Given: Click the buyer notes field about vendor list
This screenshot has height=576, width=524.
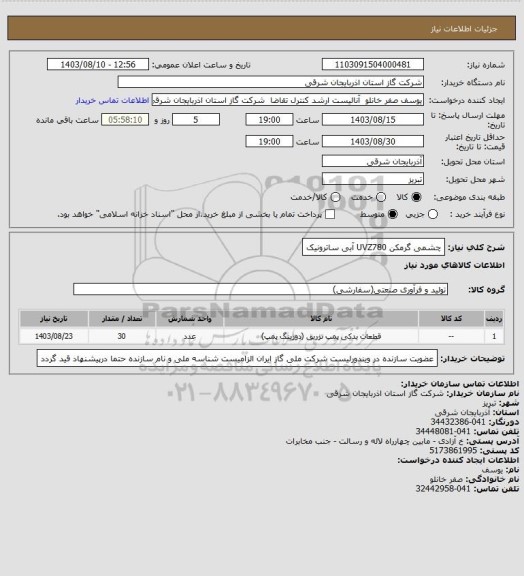Looking at the screenshot, I should (237, 358).
